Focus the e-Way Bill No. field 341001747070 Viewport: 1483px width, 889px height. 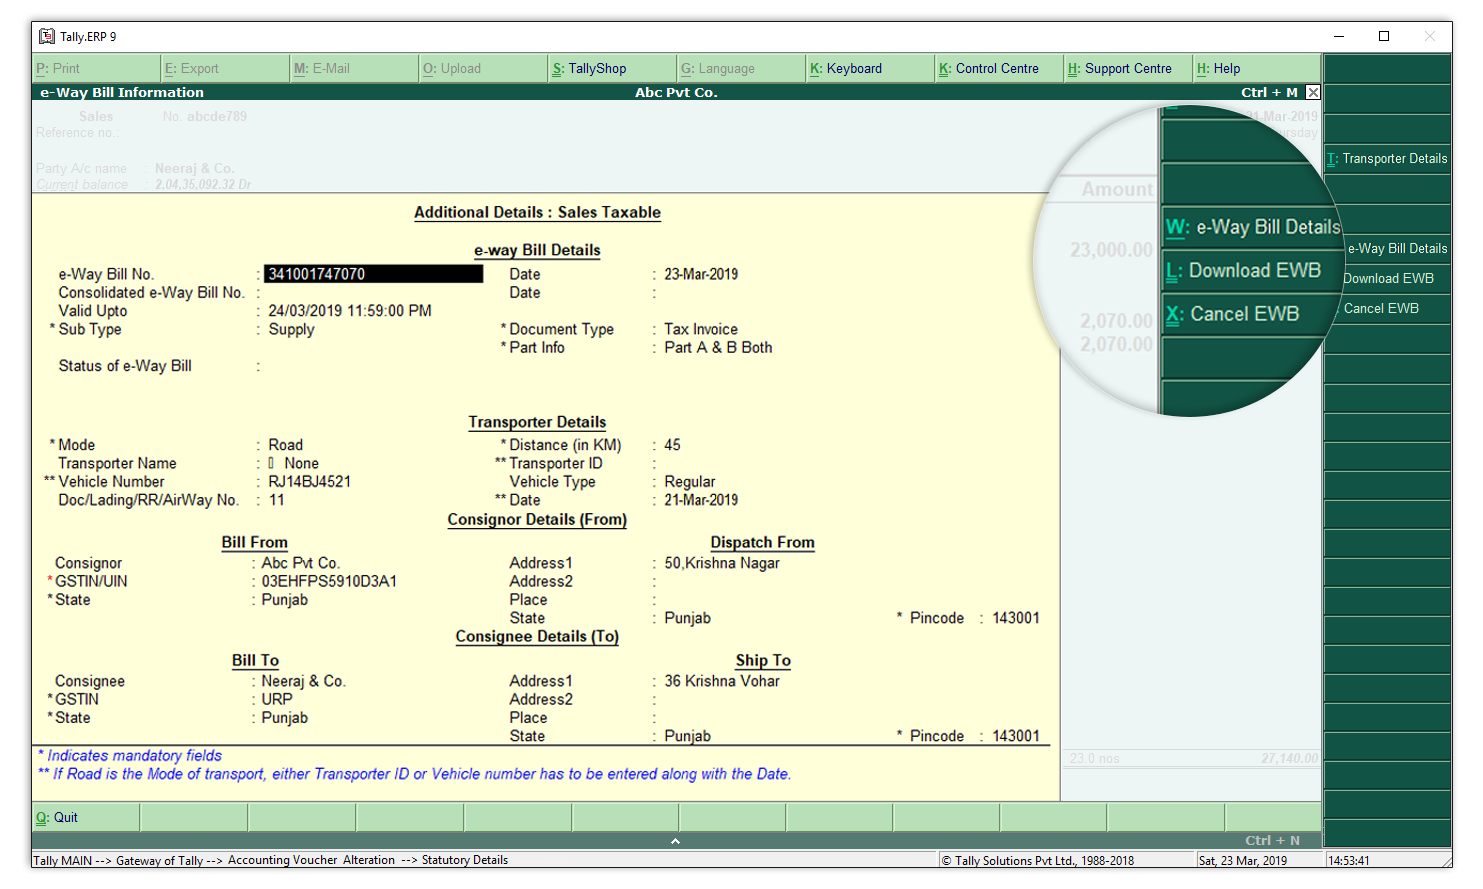pos(374,274)
